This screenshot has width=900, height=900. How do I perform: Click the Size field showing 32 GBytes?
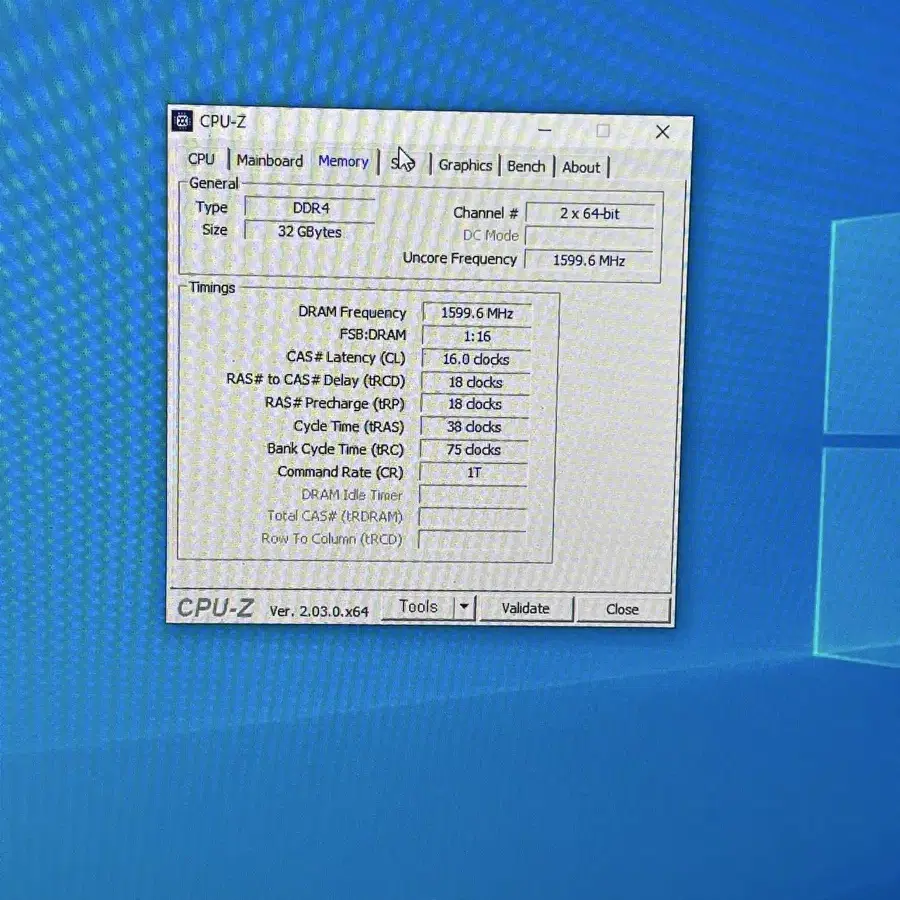310,231
